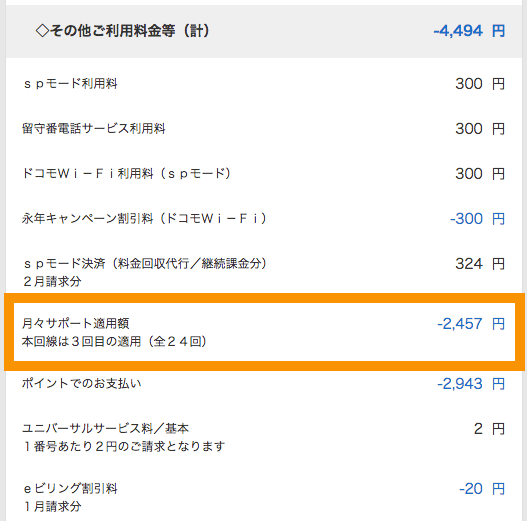Select the -20 円 e-billing discount
This screenshot has width=527, height=521.
[482, 488]
